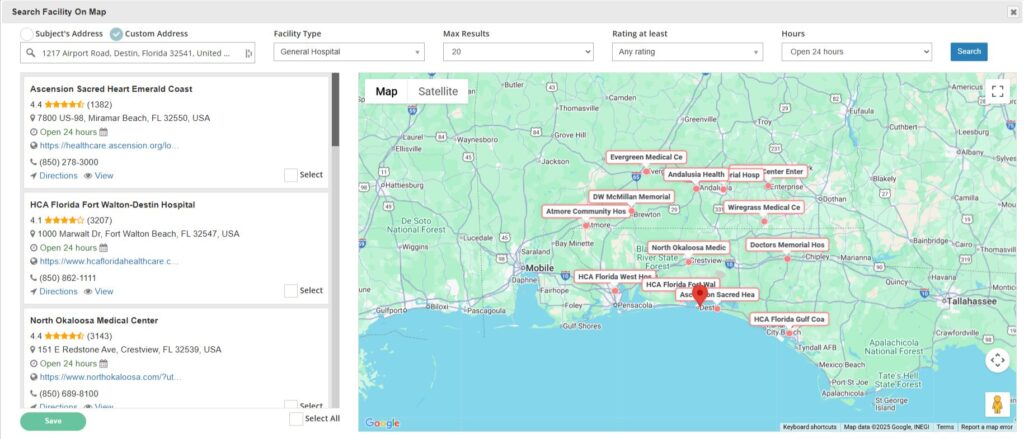Click the map camera controls icon
Screen dimensions: 1024x439
(x=997, y=360)
